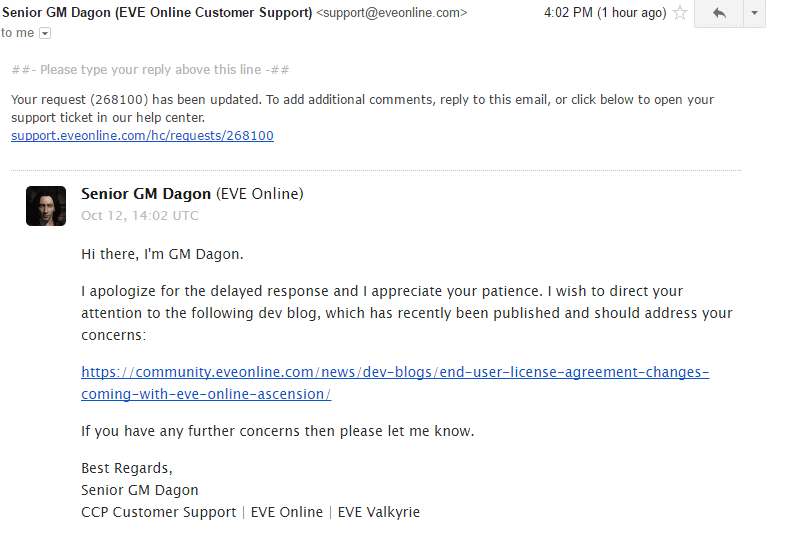Click 'EVE Valkyrie' in the signature

click(379, 512)
